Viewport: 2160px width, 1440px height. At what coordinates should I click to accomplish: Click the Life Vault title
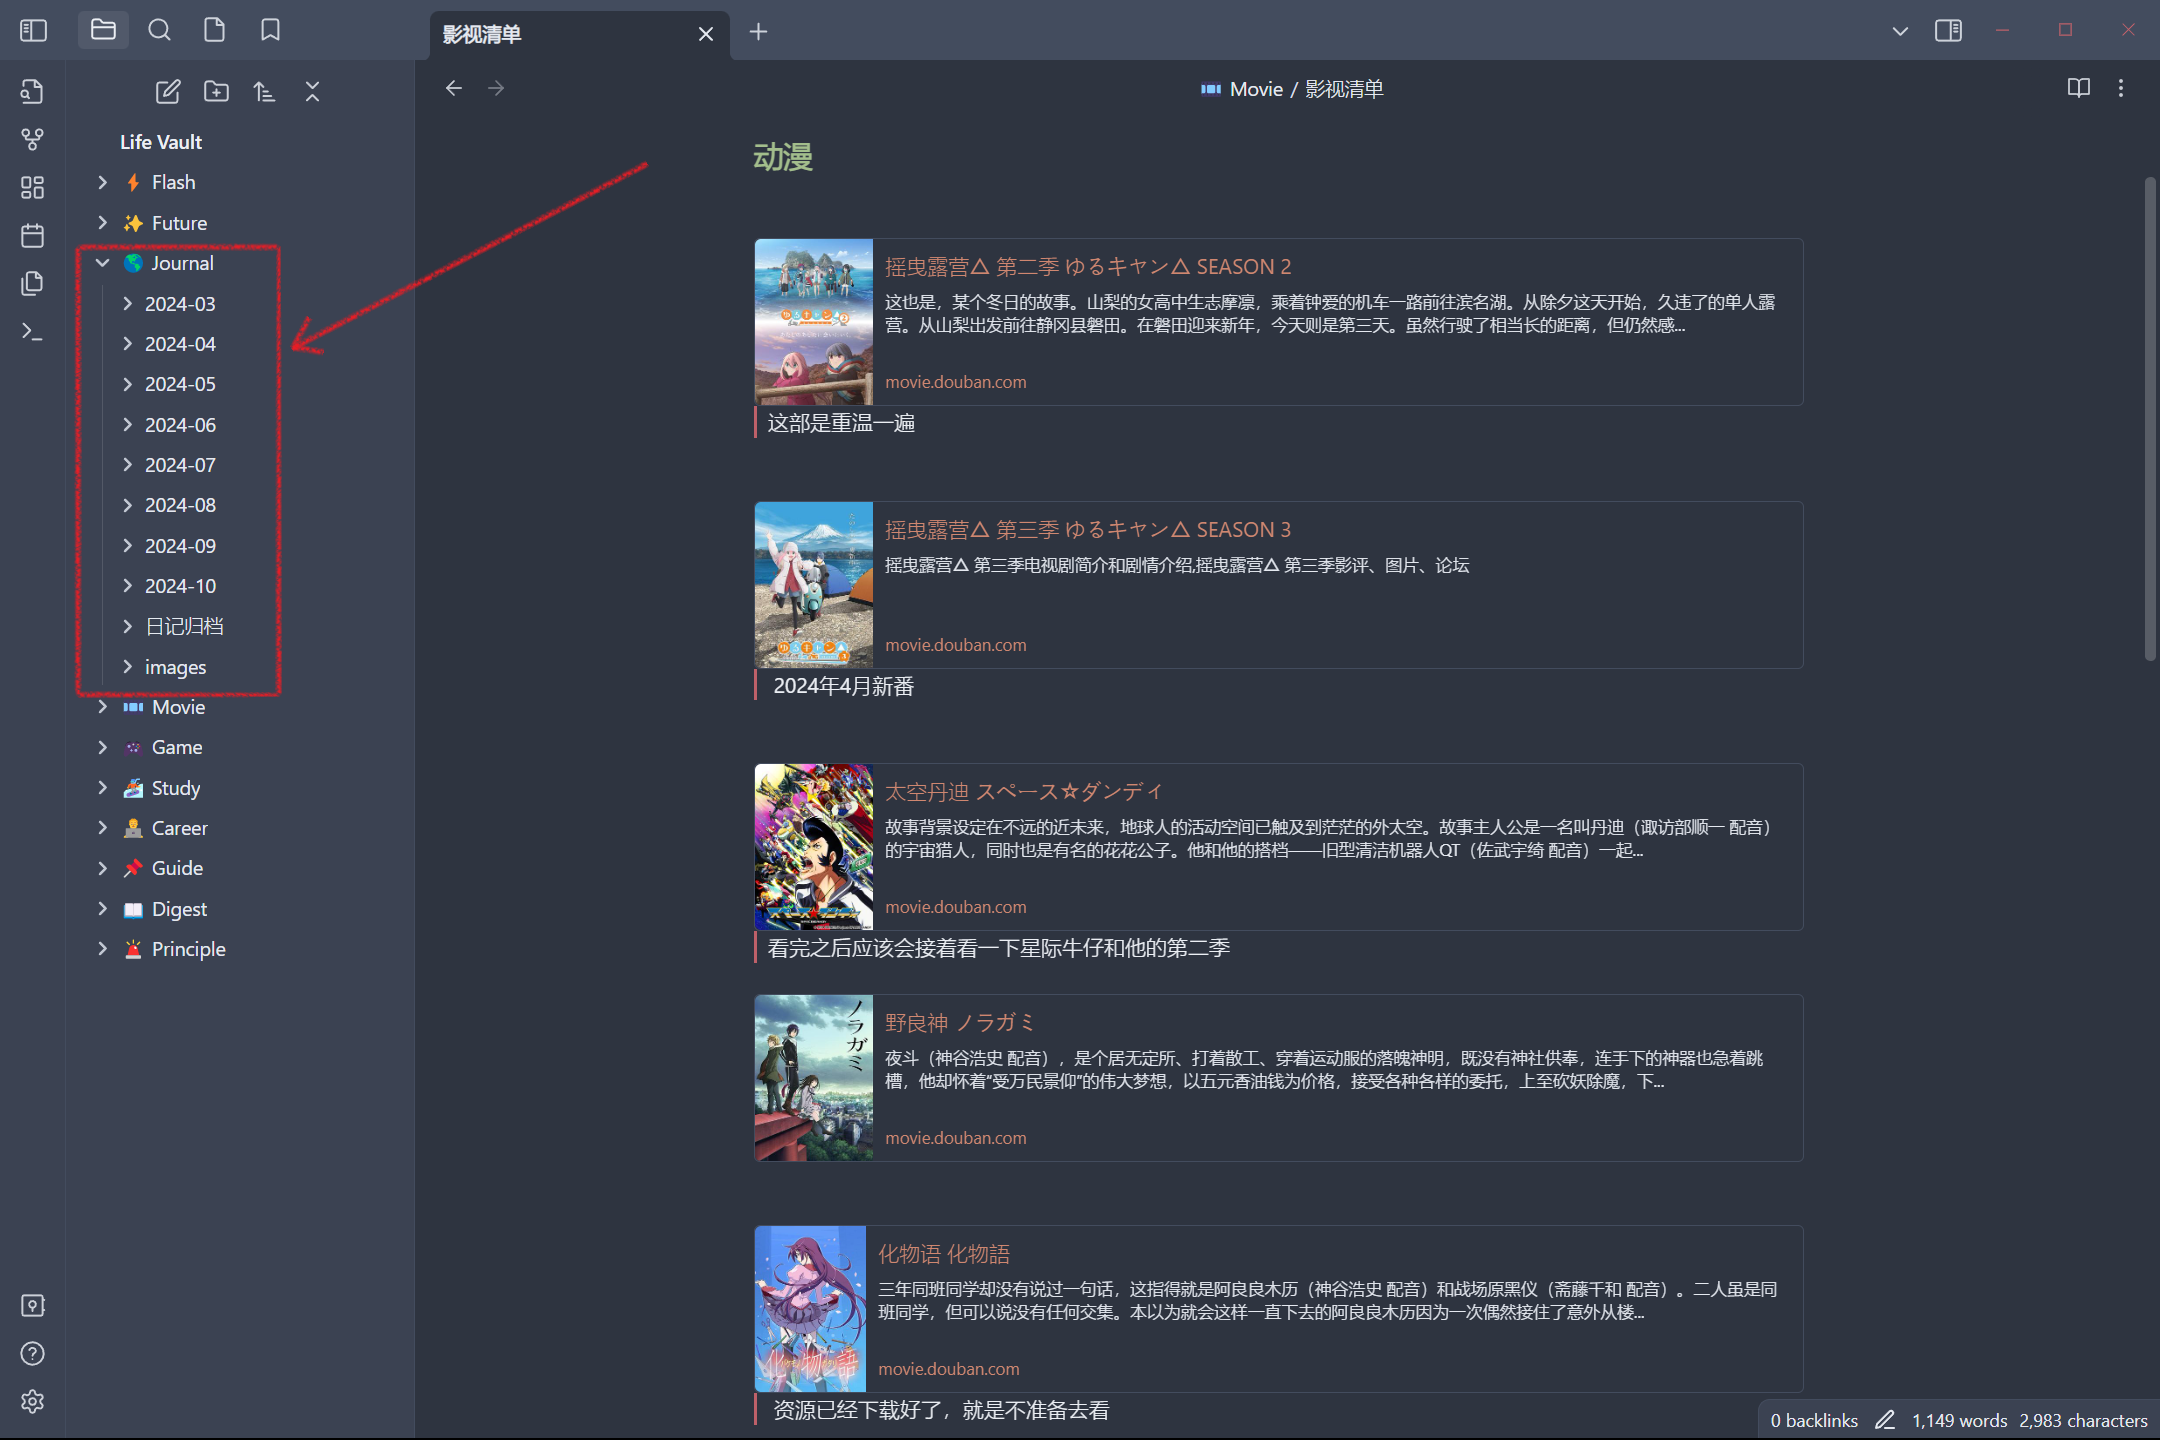[x=161, y=142]
